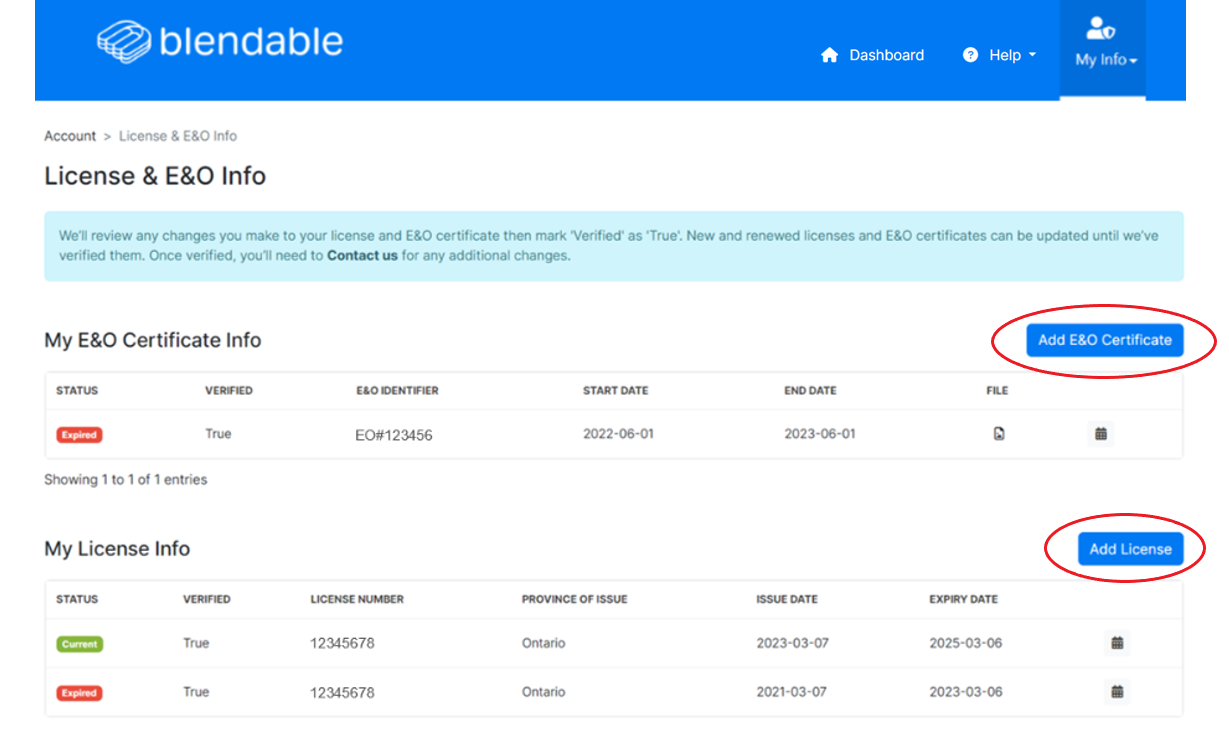Open the My Info dropdown
The image size is (1229, 737).
[1103, 60]
